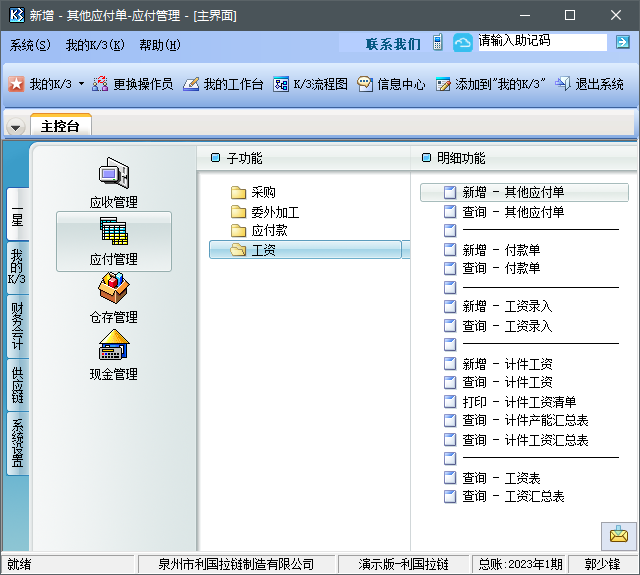
Task: Open the 帮助(H) menu
Action: (x=160, y=45)
